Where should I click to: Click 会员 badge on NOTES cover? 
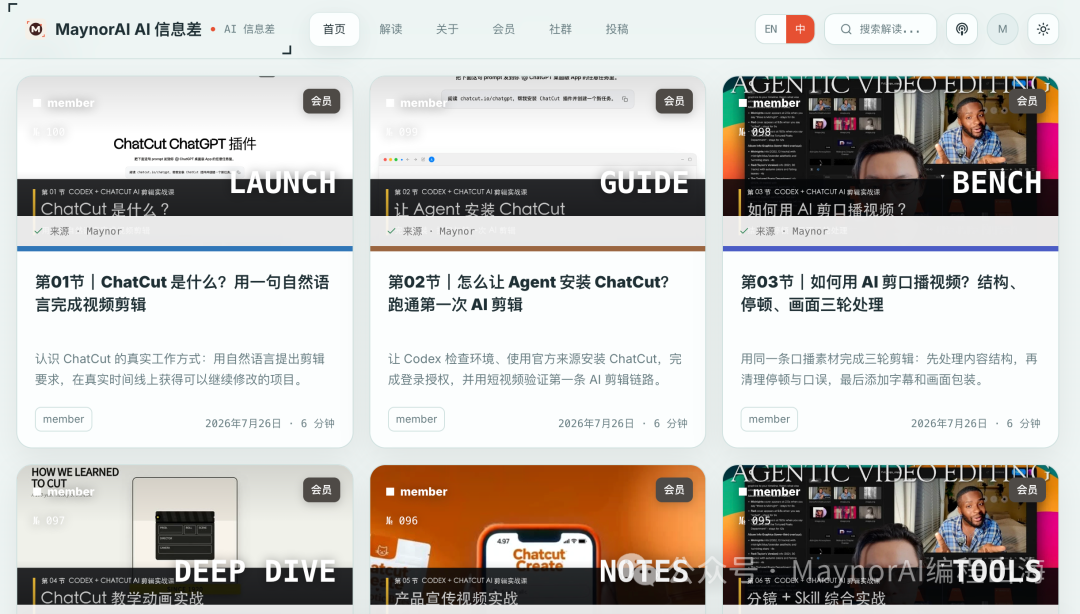(674, 490)
